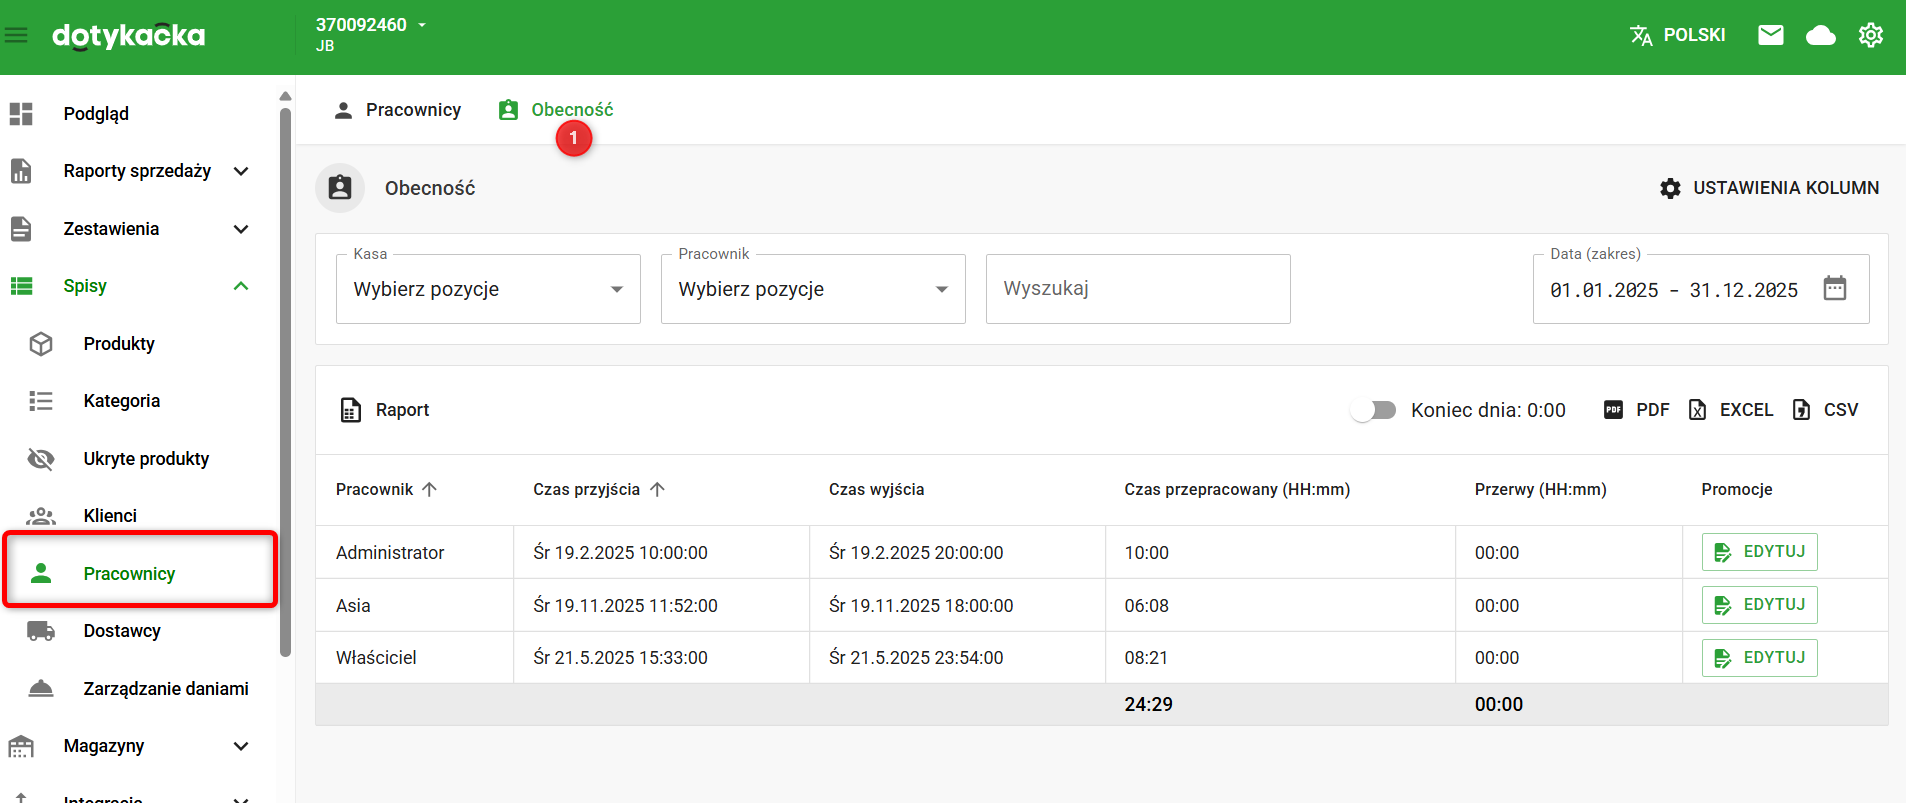Switch to the Pracownicy tab

point(398,110)
